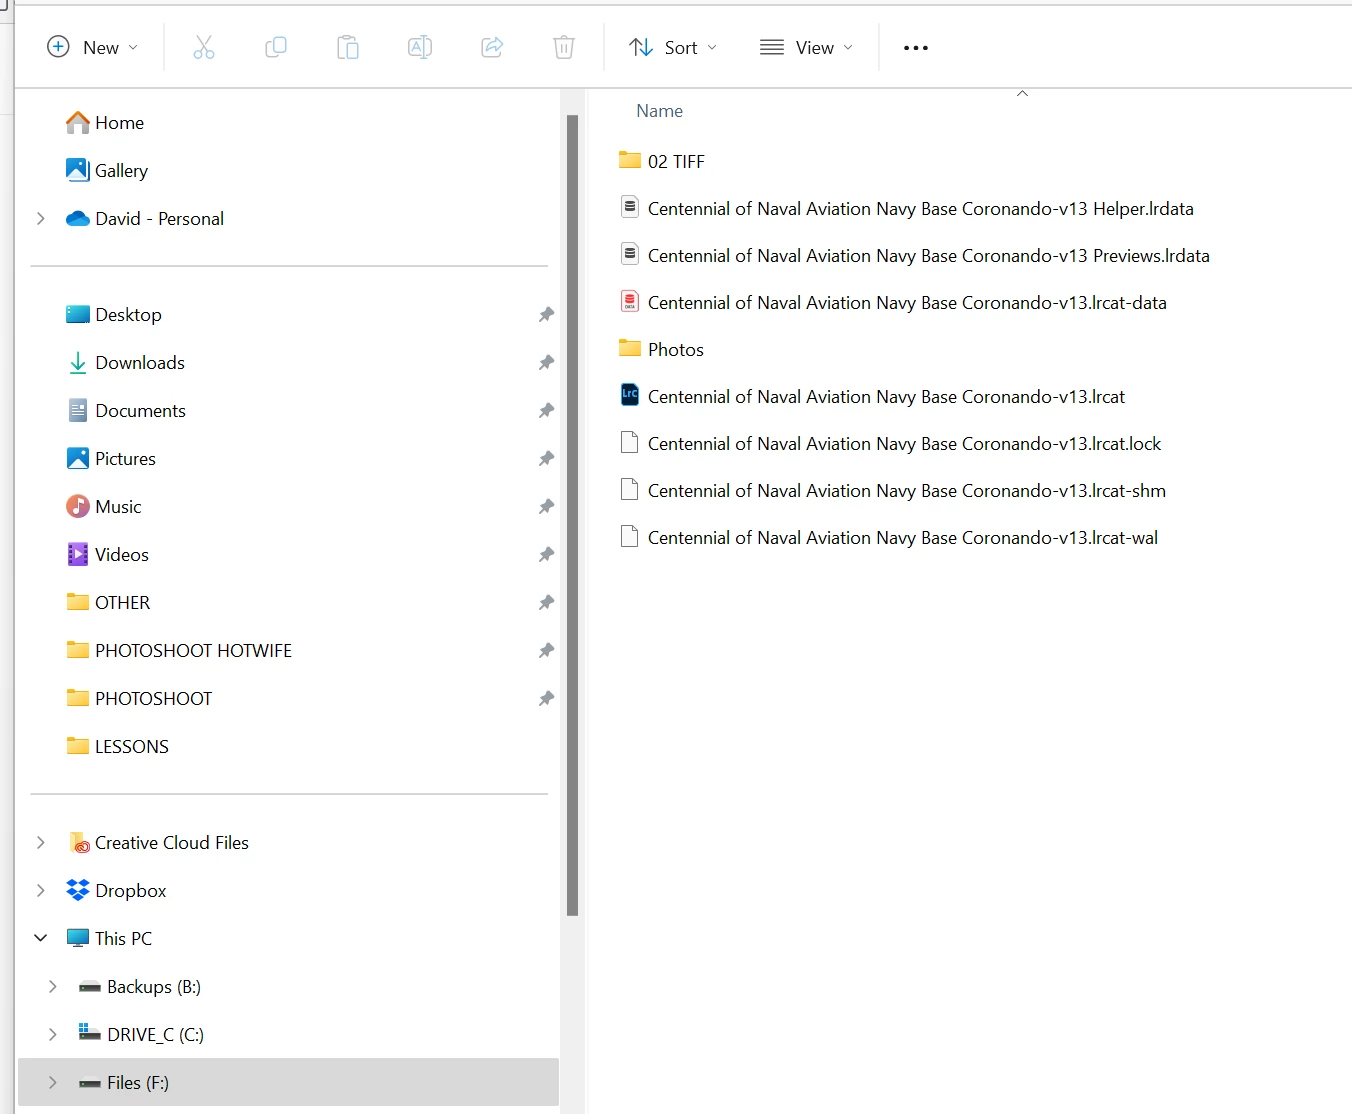The width and height of the screenshot is (1352, 1114).
Task: Unpin Desktop using its pin icon
Action: 546,315
